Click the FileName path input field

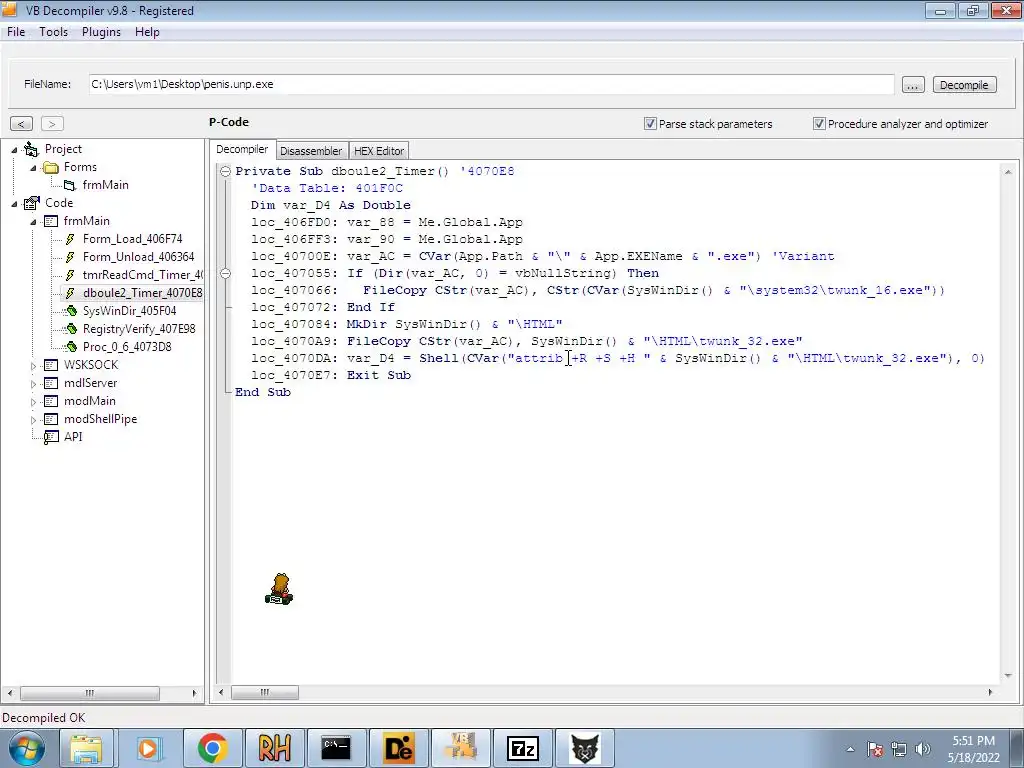point(491,84)
